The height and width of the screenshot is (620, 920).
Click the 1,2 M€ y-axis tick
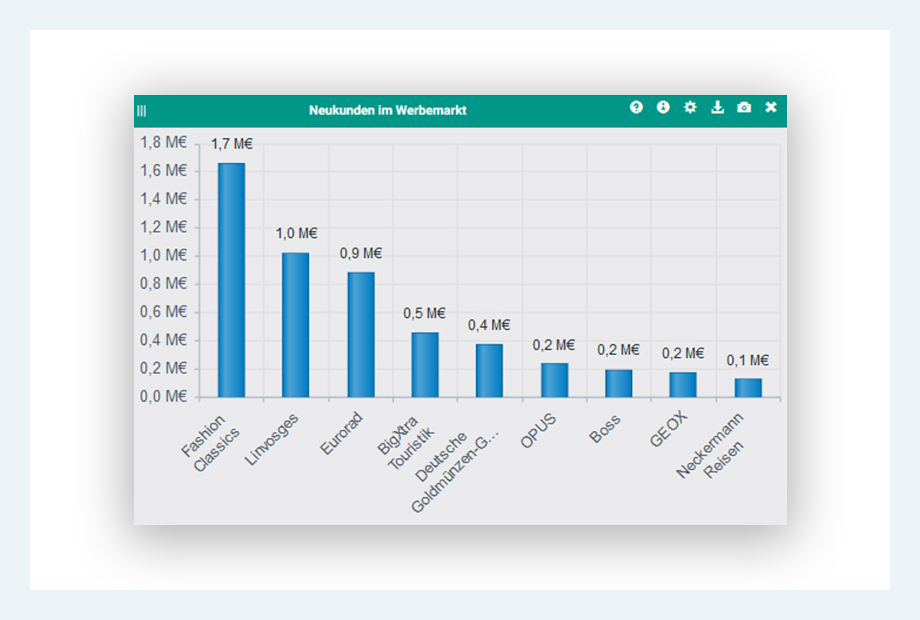coord(163,227)
